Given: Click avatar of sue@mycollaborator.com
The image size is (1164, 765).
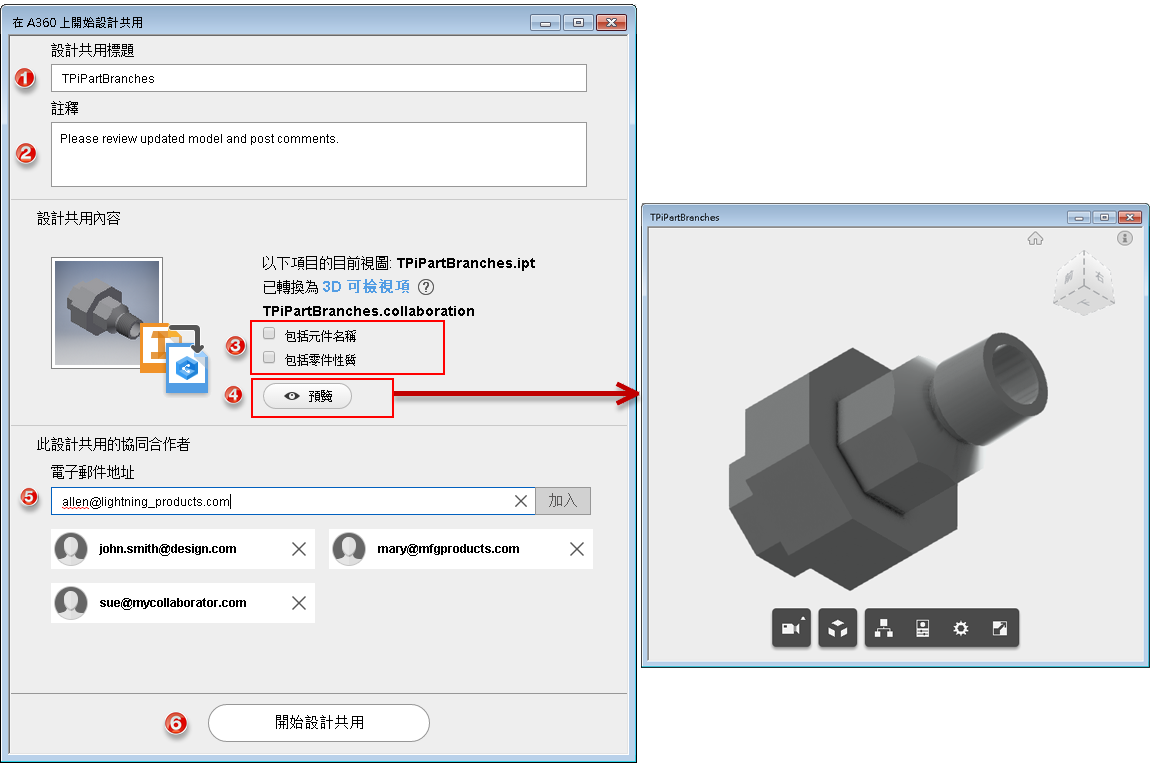Looking at the screenshot, I should (x=71, y=603).
